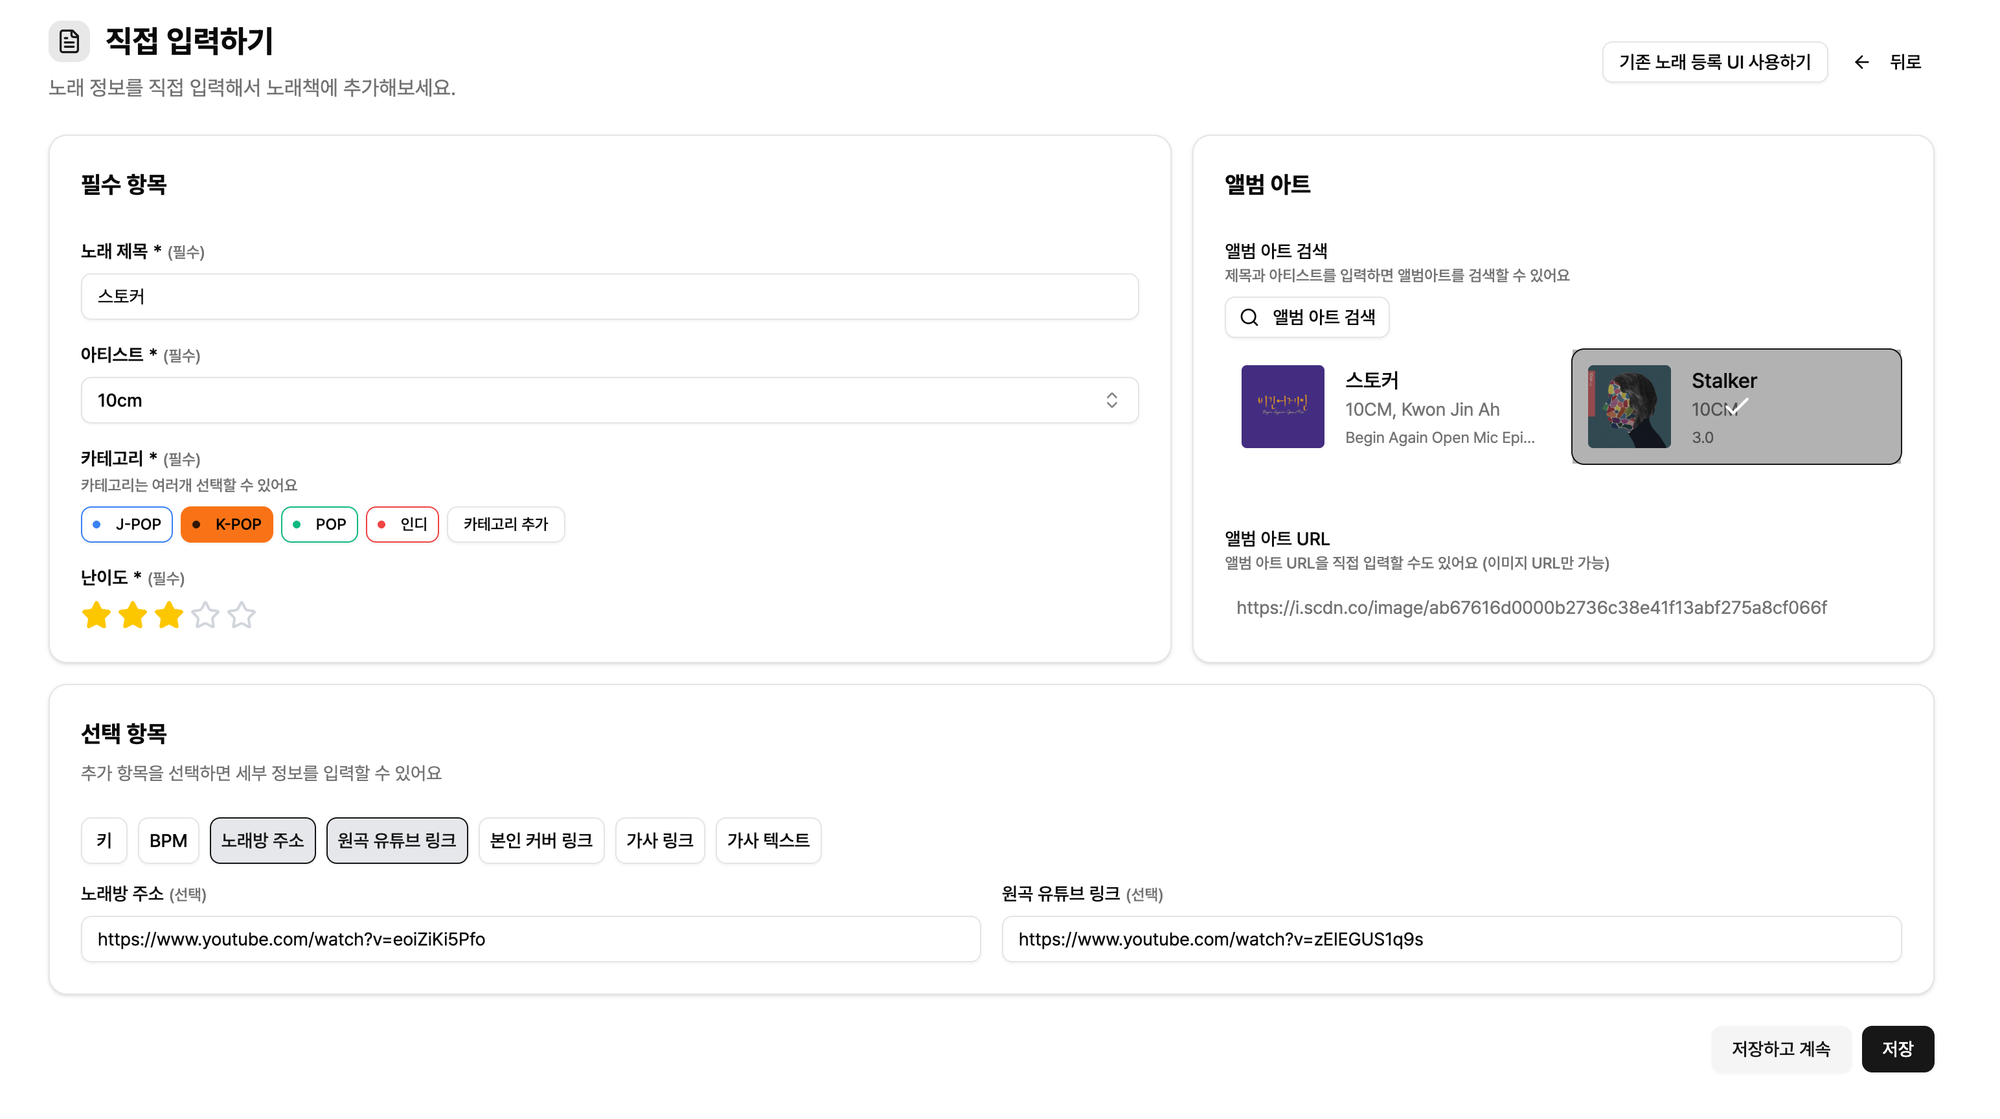Viewport: 2000px width, 1119px height.
Task: Select the 가사 텍스트 optional item
Action: tap(768, 840)
